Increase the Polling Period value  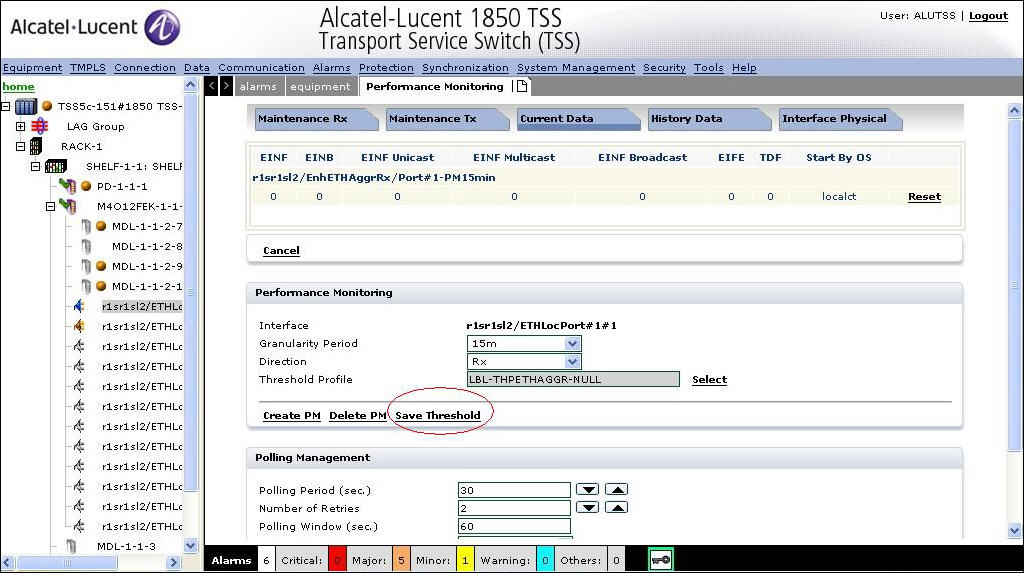pos(616,489)
